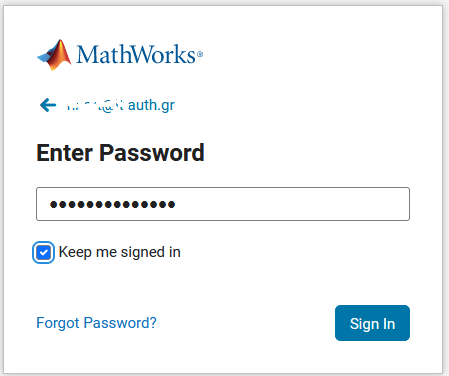This screenshot has height=376, width=449.
Task: Click the MathWorks membrane logo icon
Action: point(54,55)
